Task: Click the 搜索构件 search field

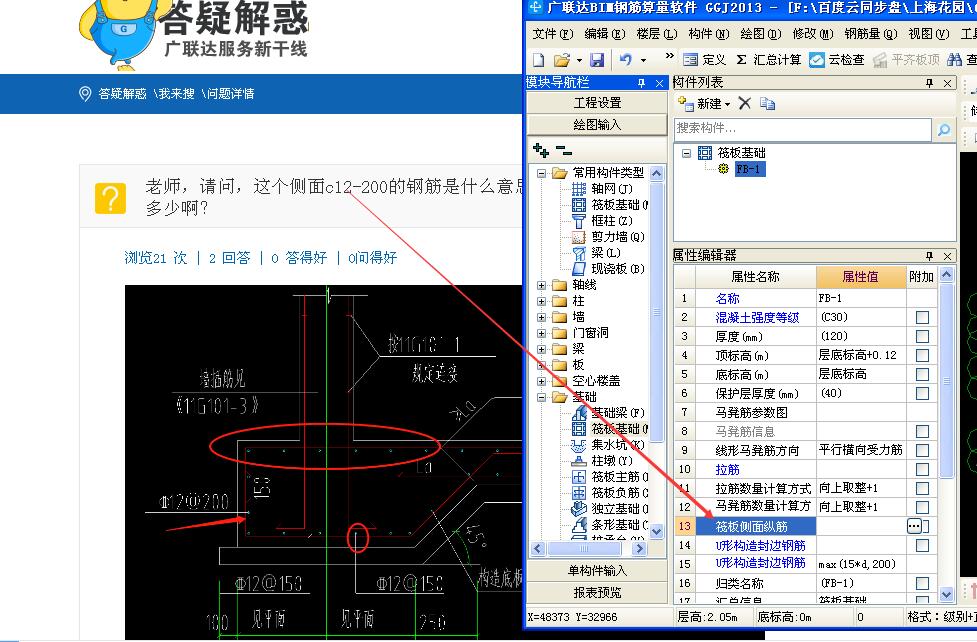Action: click(803, 128)
